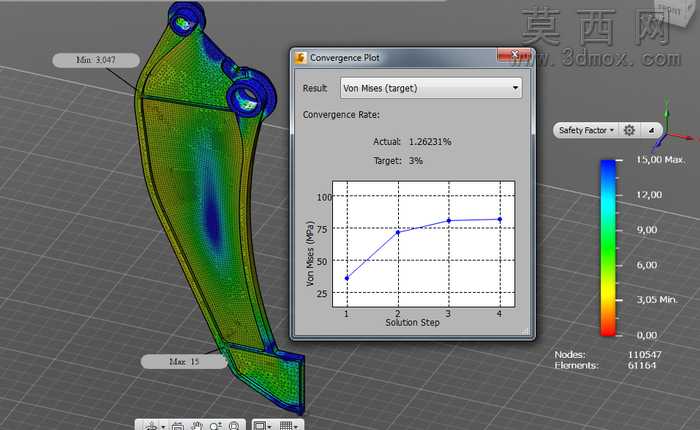Click the red end of the legend color bar
Viewport: 700px width, 430px height.
(x=608, y=328)
